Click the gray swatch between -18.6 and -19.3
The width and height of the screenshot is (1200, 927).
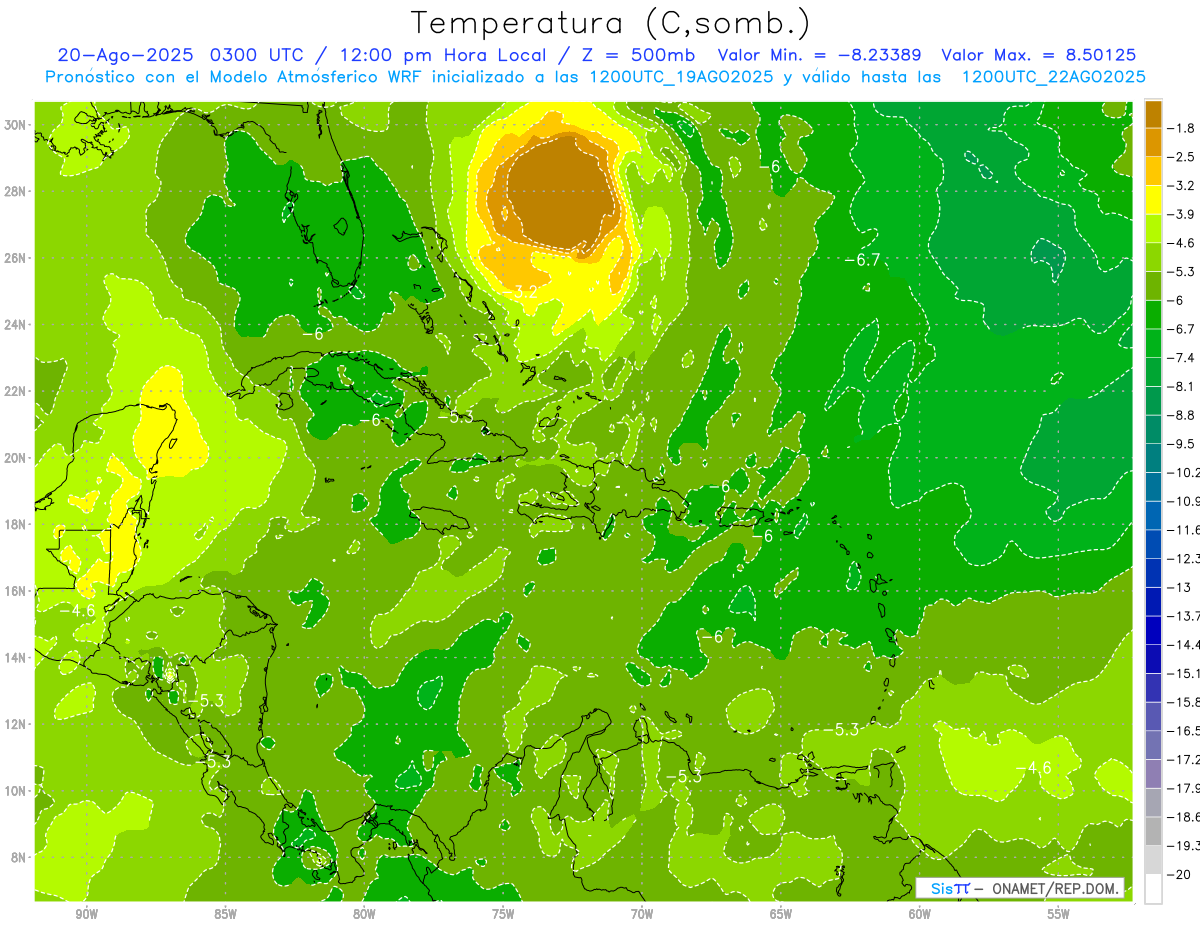tap(1153, 831)
